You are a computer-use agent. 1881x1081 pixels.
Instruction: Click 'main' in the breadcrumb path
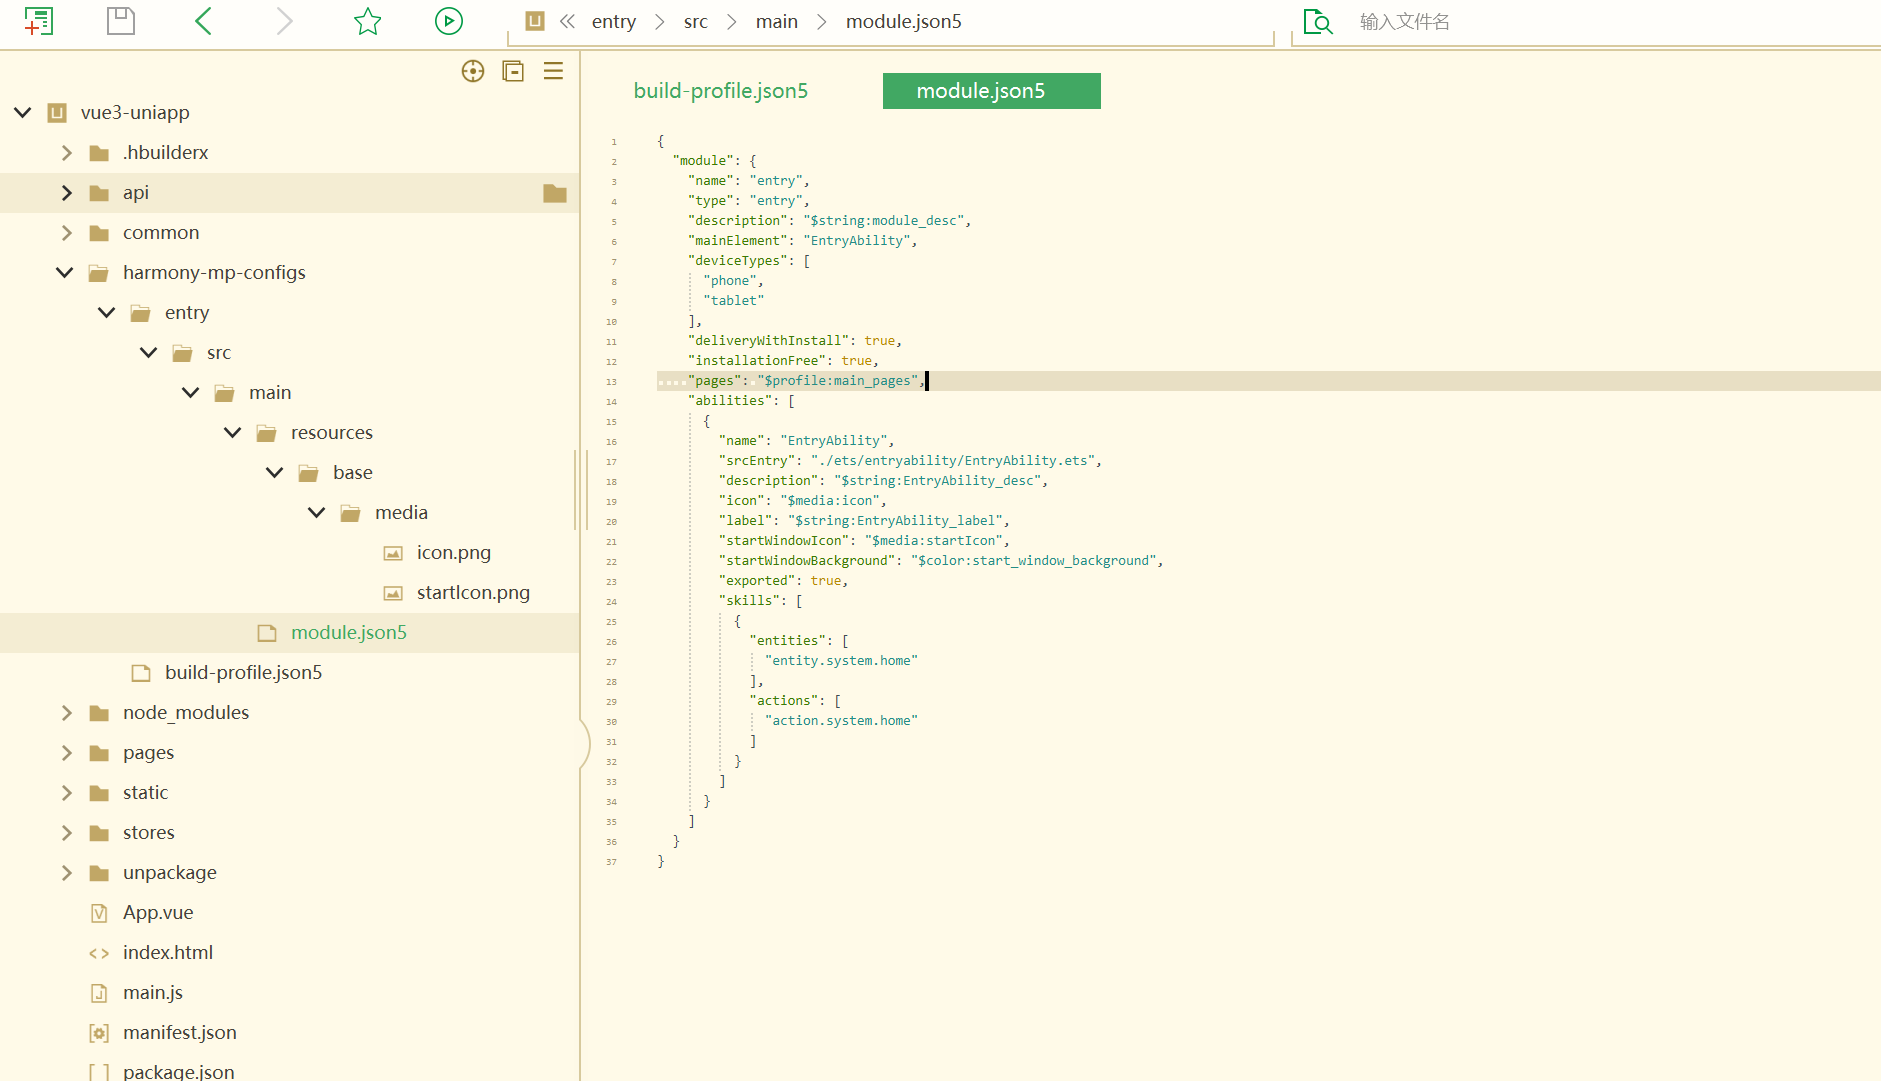[x=777, y=21]
